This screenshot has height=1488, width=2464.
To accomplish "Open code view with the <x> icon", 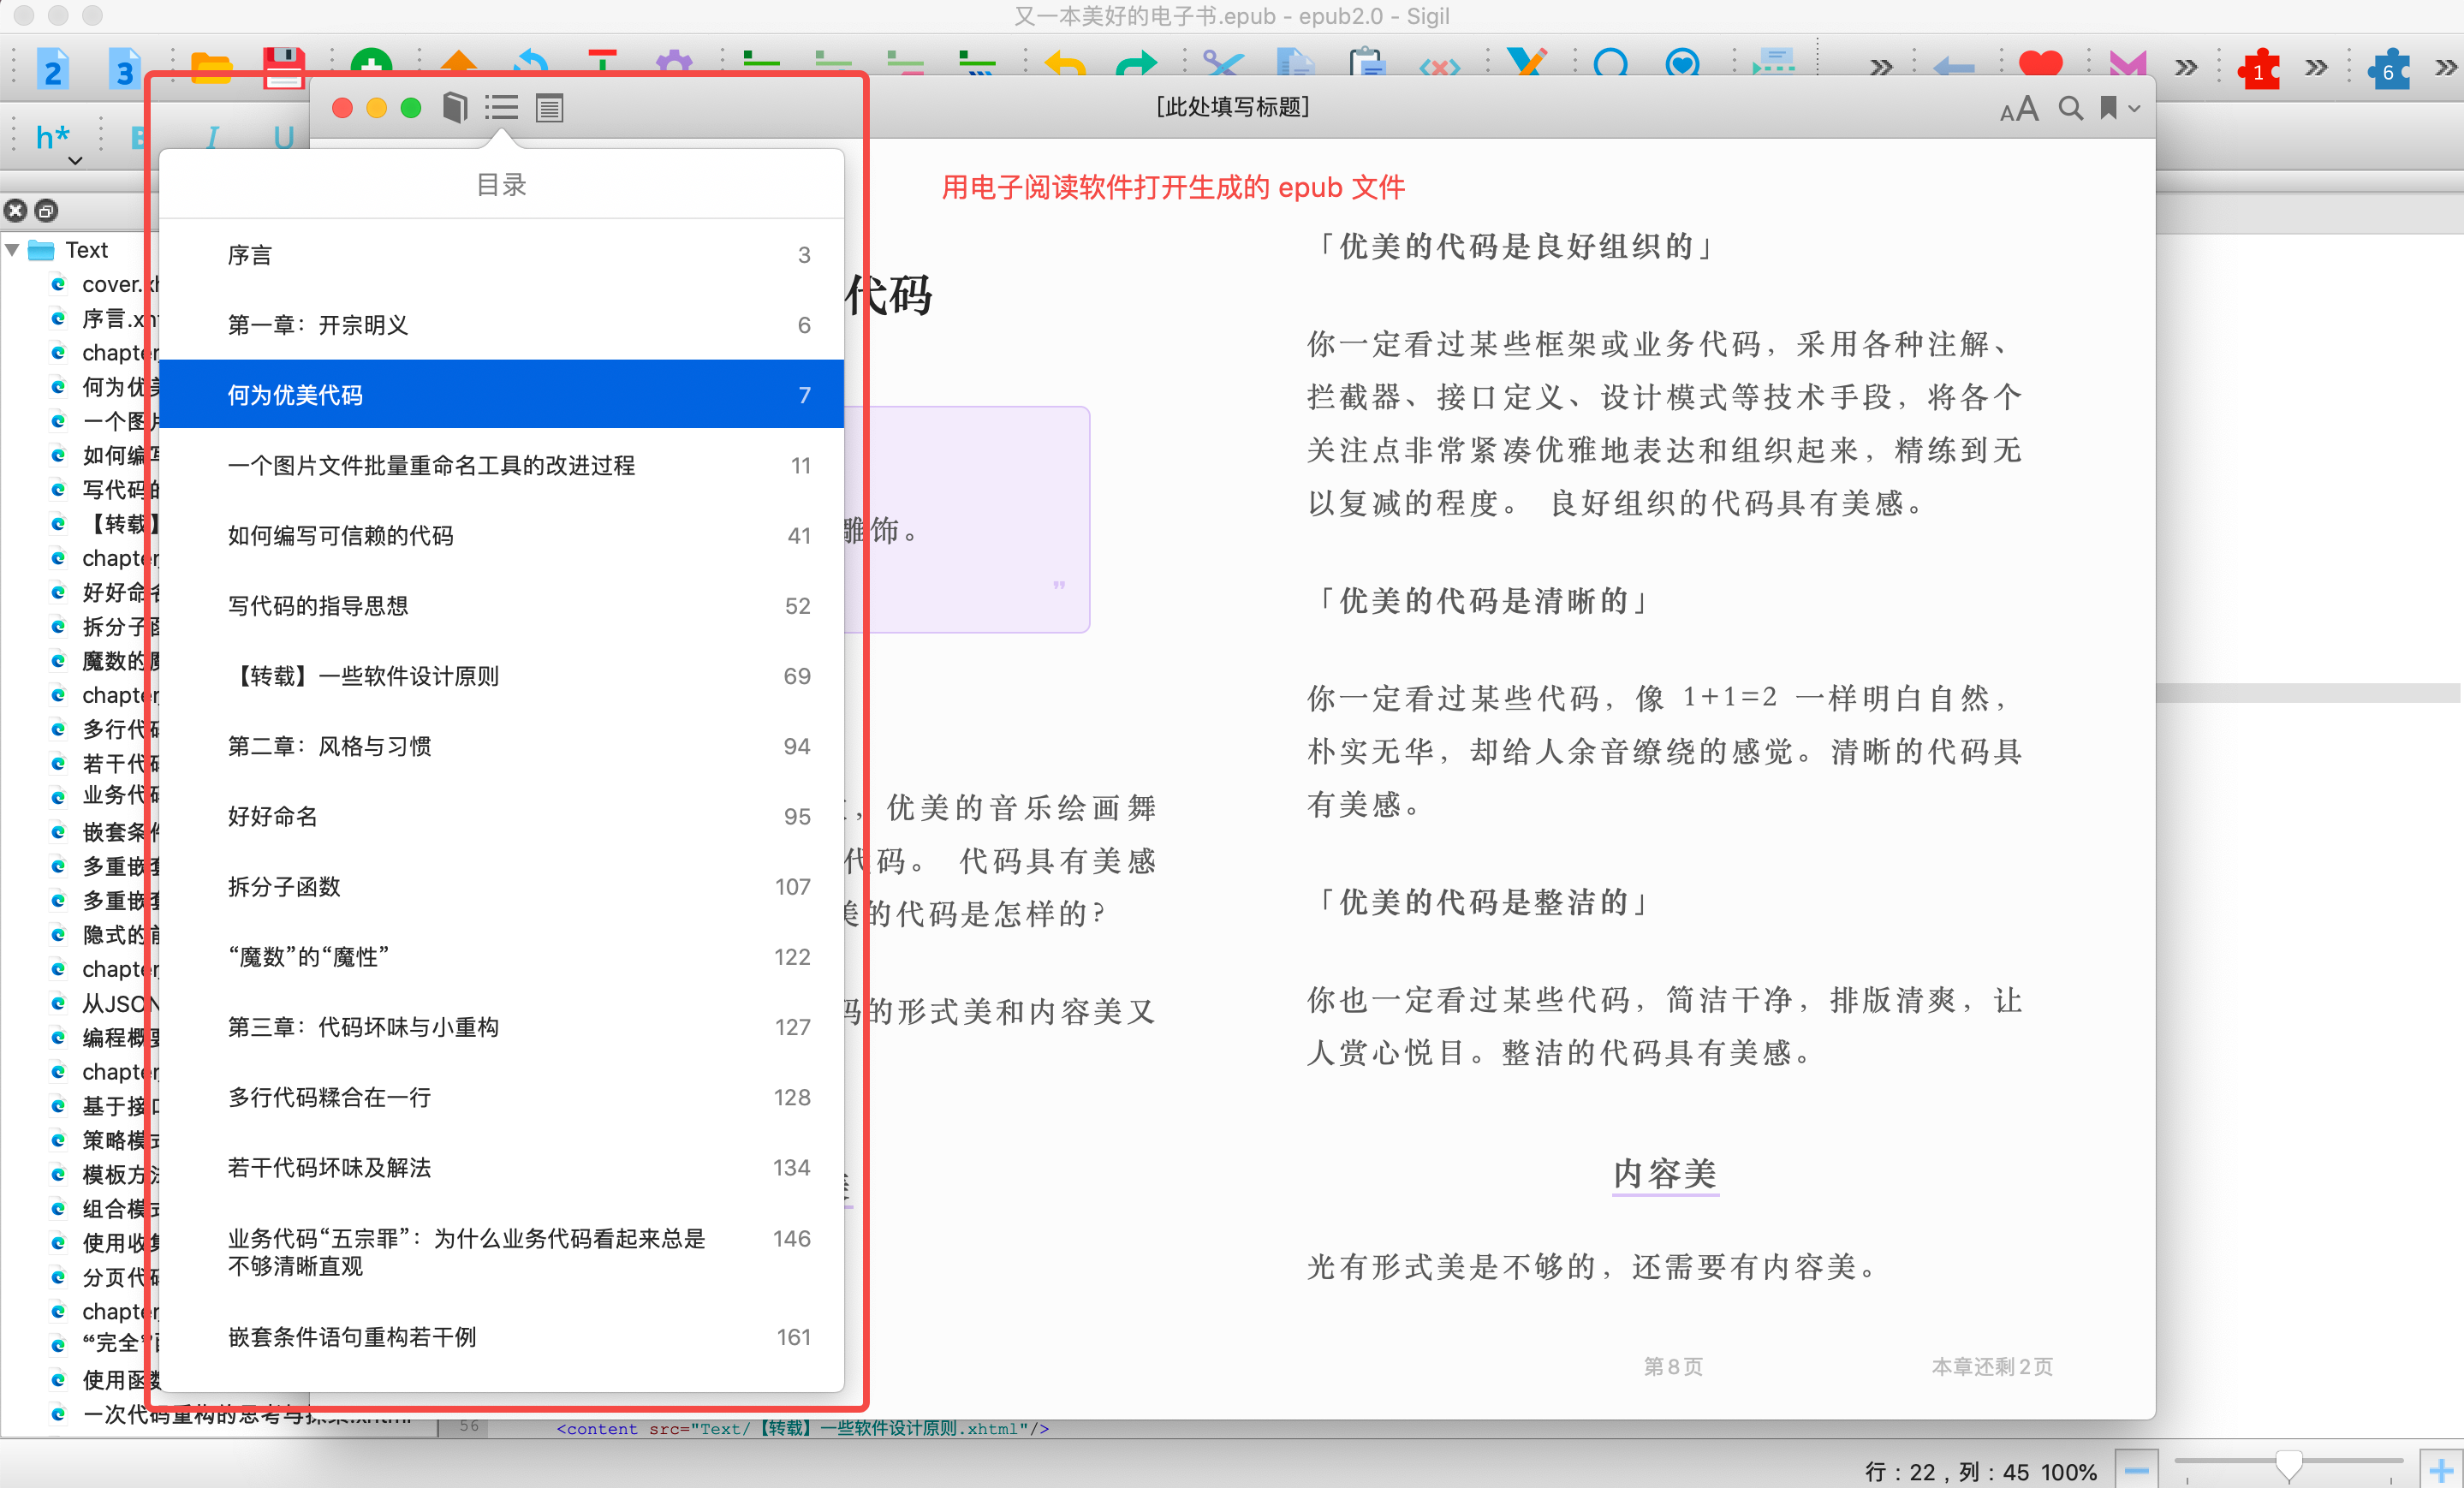I will coord(1440,66).
